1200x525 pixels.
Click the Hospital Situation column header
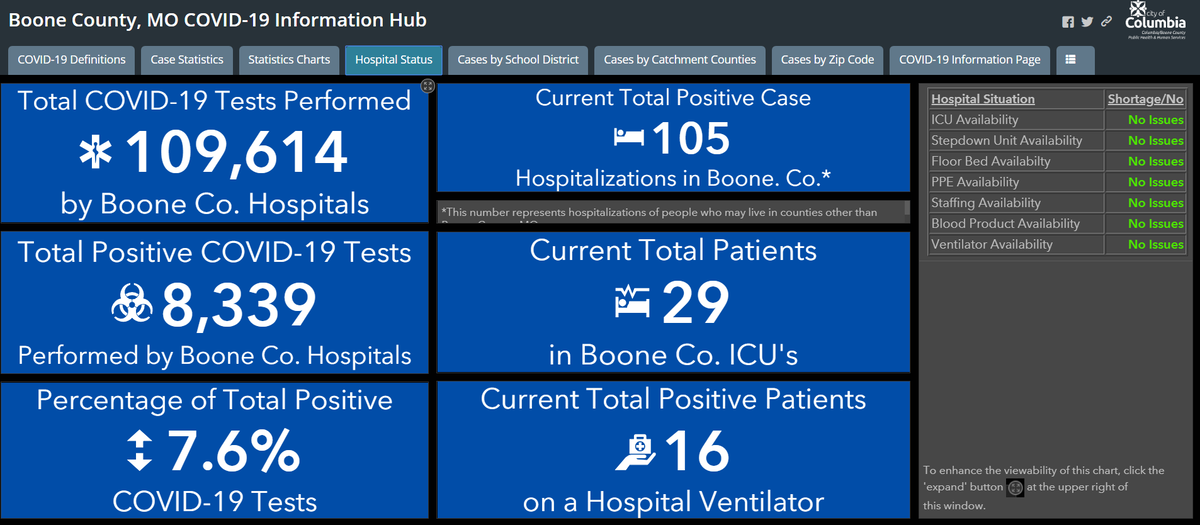click(x=983, y=99)
